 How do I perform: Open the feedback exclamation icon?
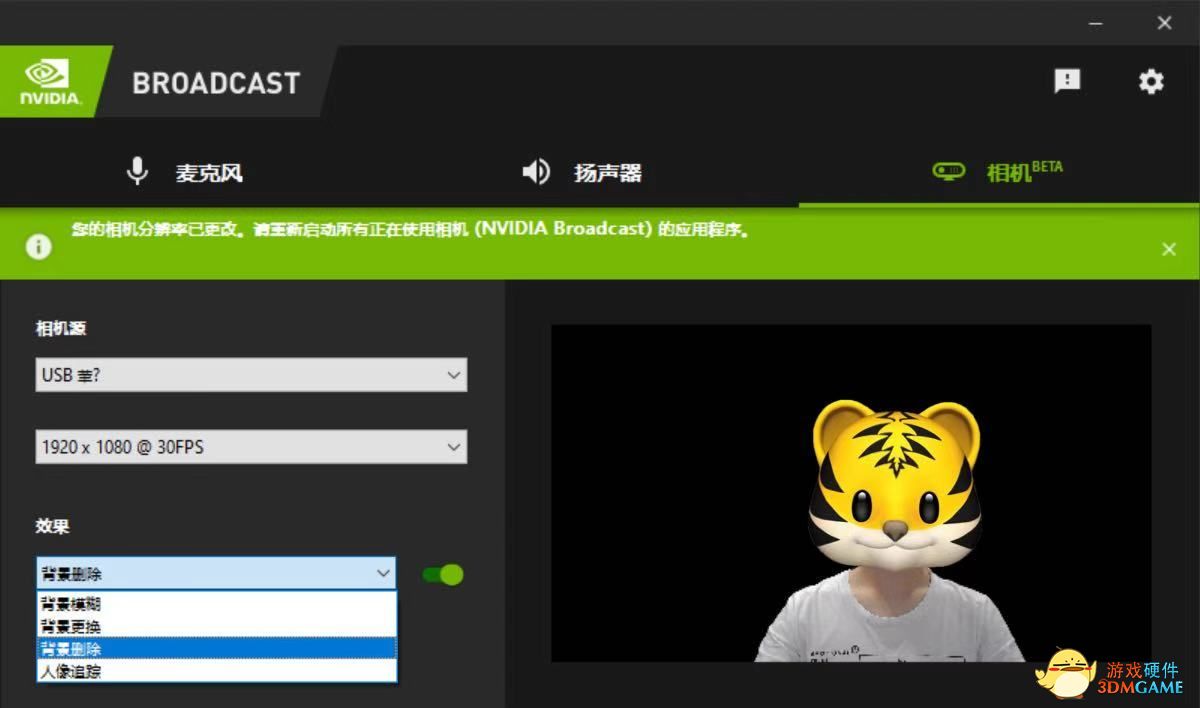click(x=1068, y=81)
